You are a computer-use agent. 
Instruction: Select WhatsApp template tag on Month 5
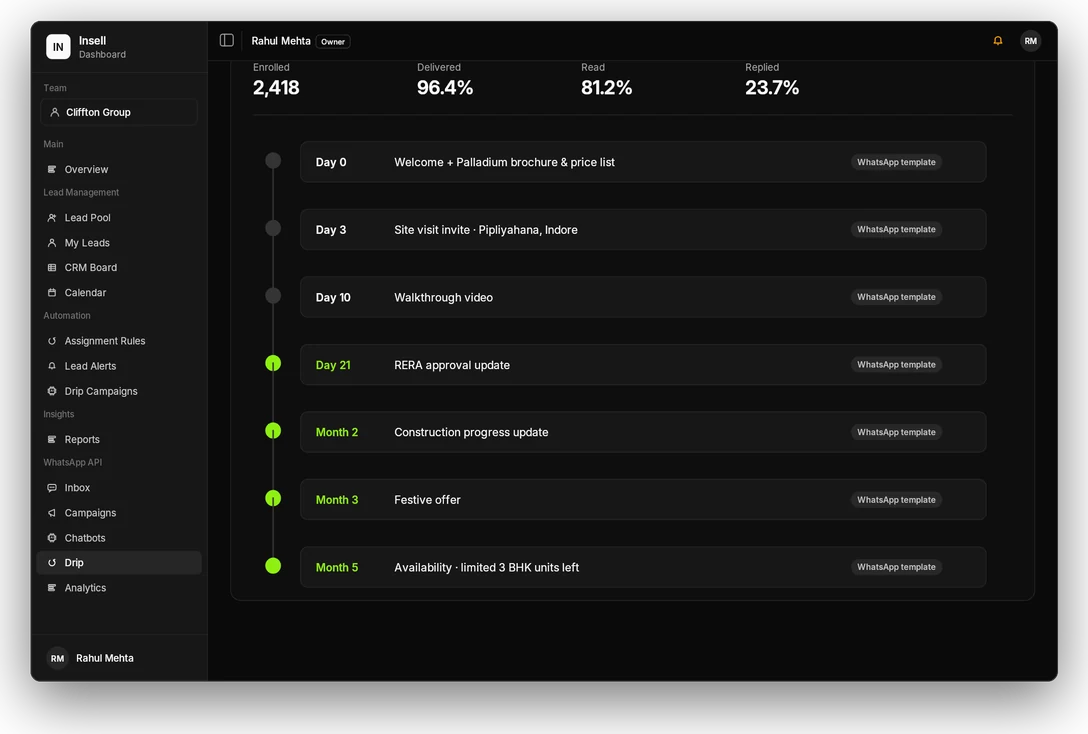pyautogui.click(x=896, y=567)
